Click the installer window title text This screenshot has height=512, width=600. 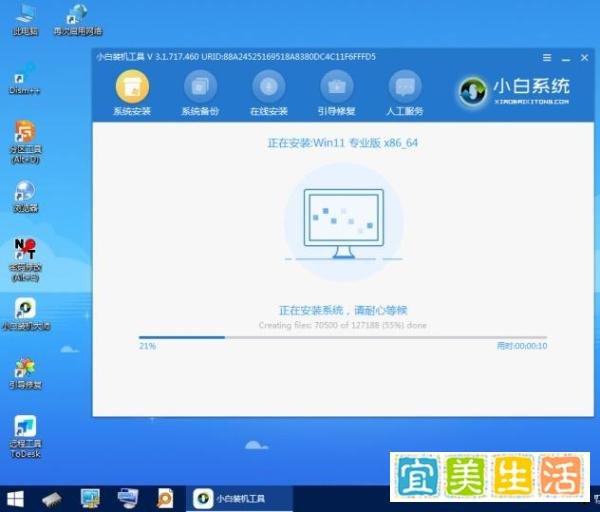pos(236,57)
